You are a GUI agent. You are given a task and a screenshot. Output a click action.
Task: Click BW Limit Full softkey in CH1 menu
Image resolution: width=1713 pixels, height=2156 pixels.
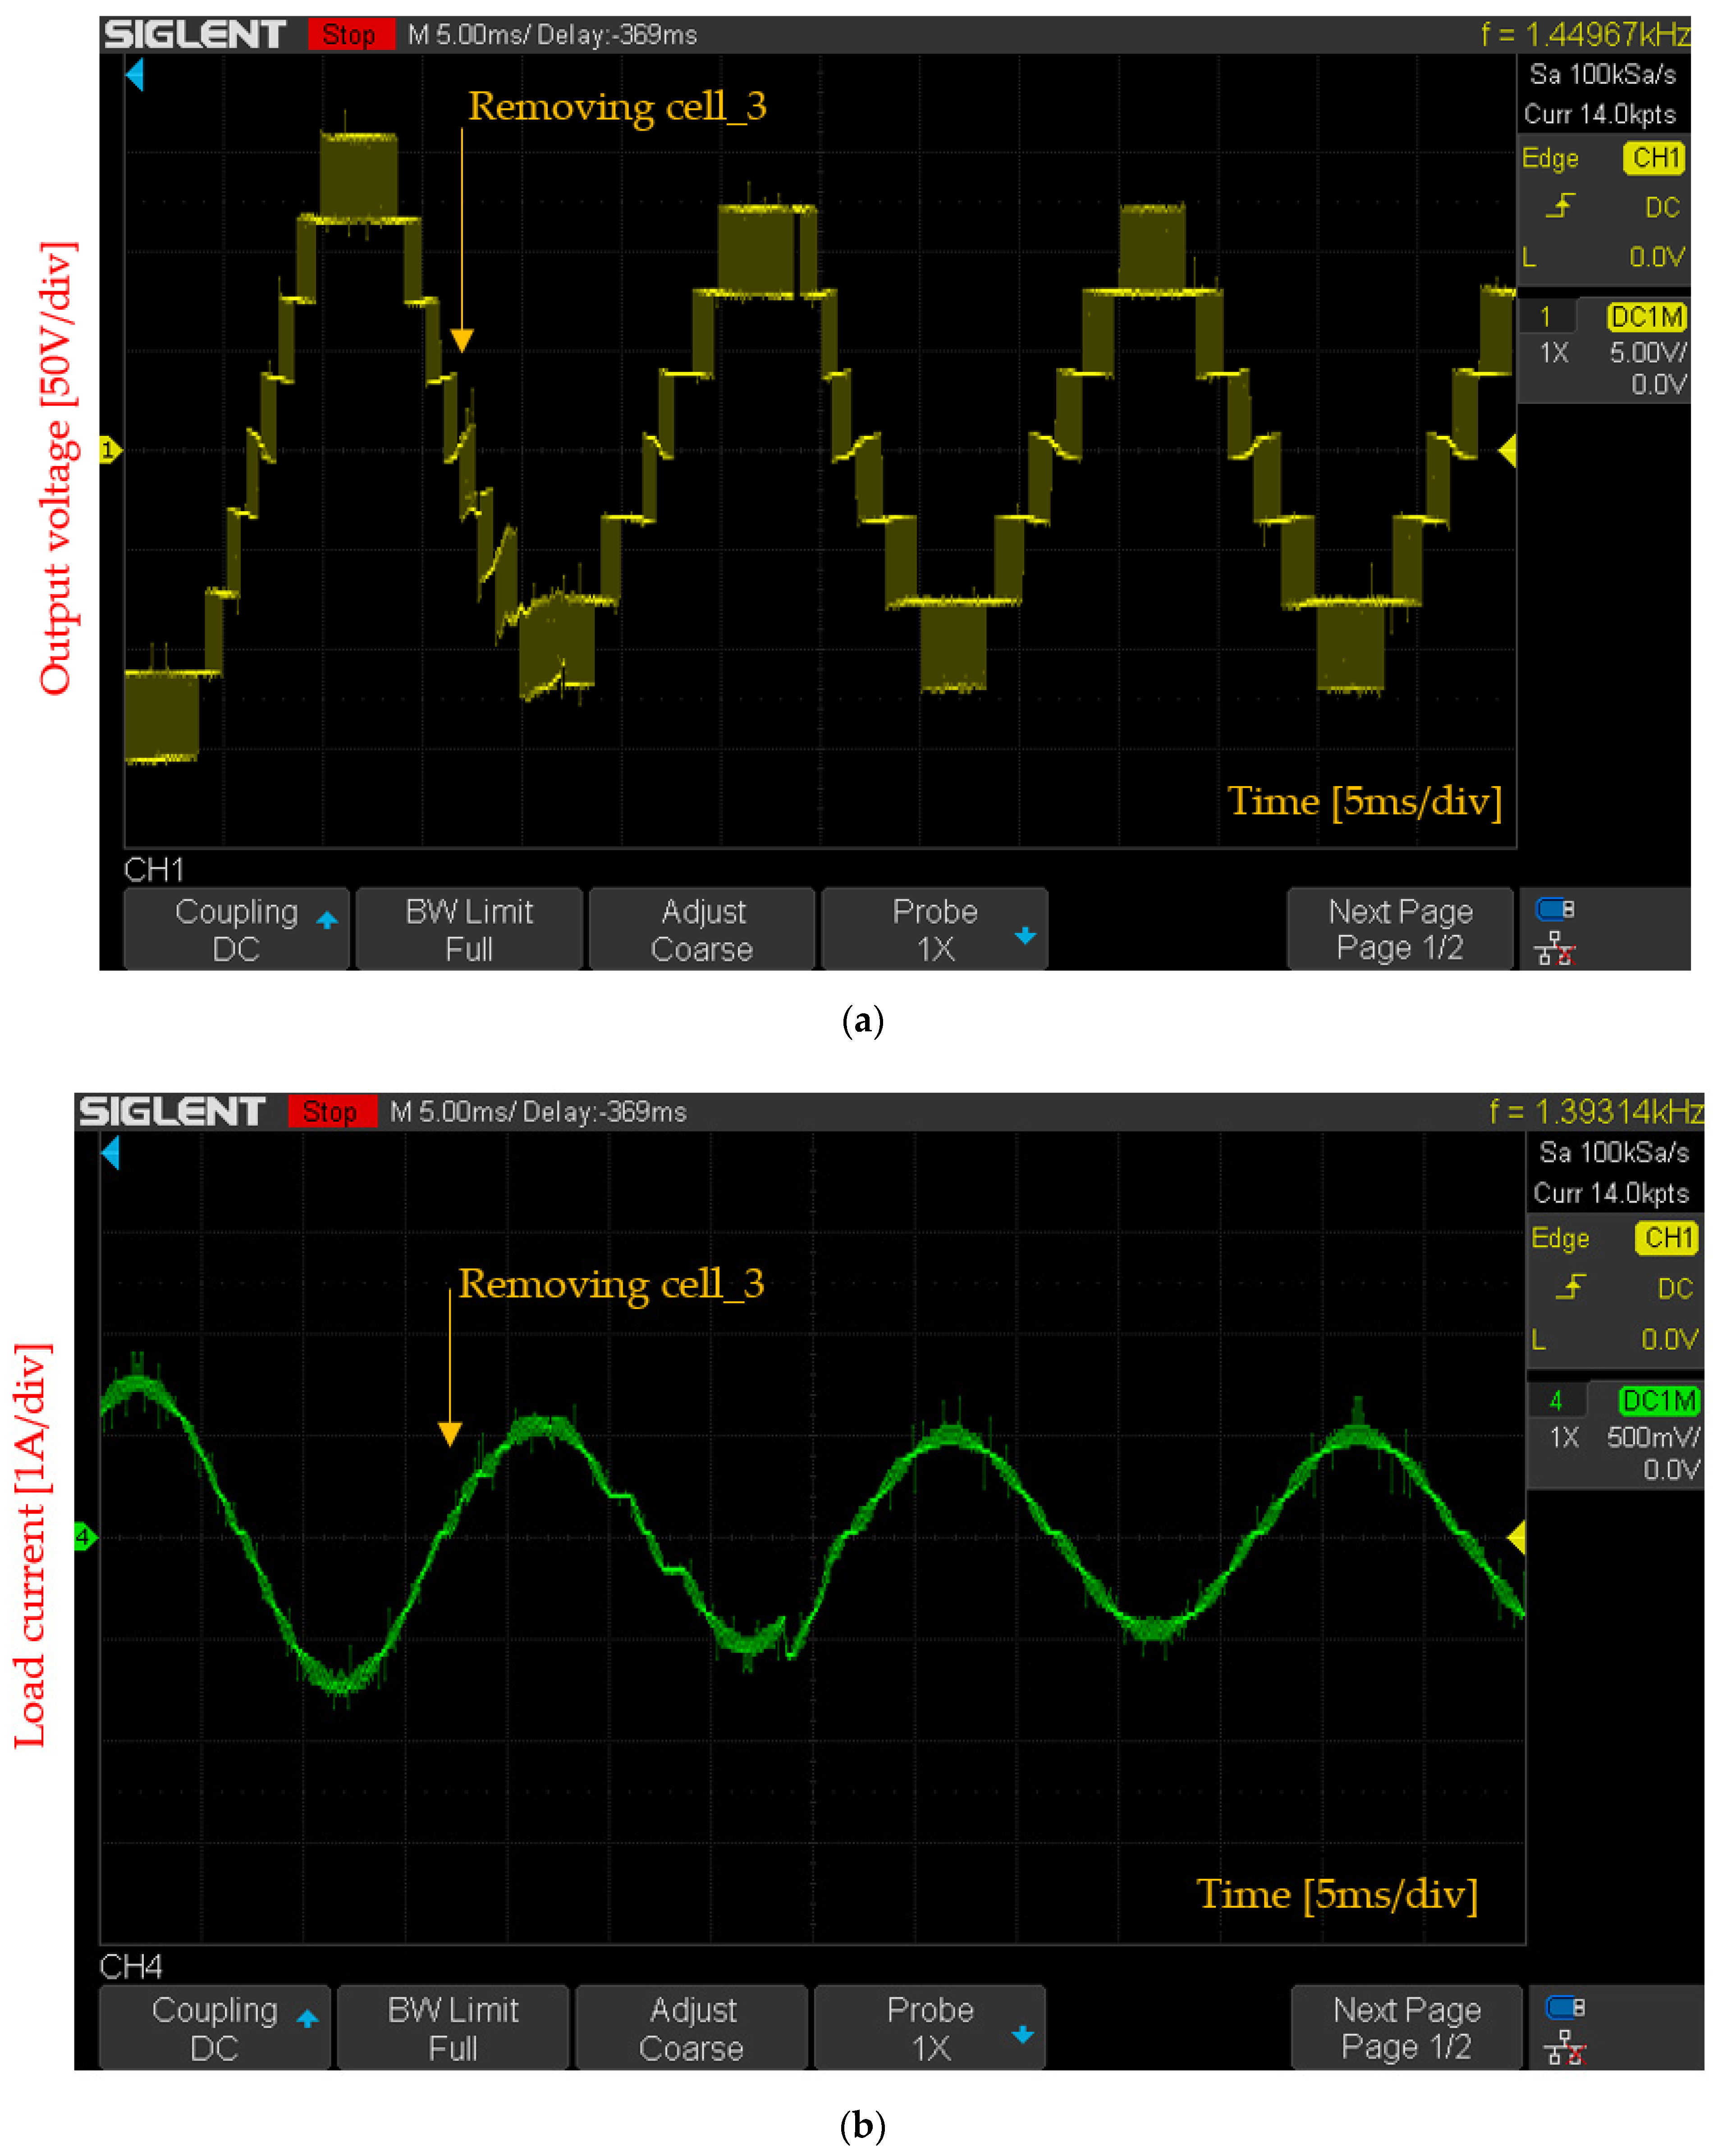468,929
